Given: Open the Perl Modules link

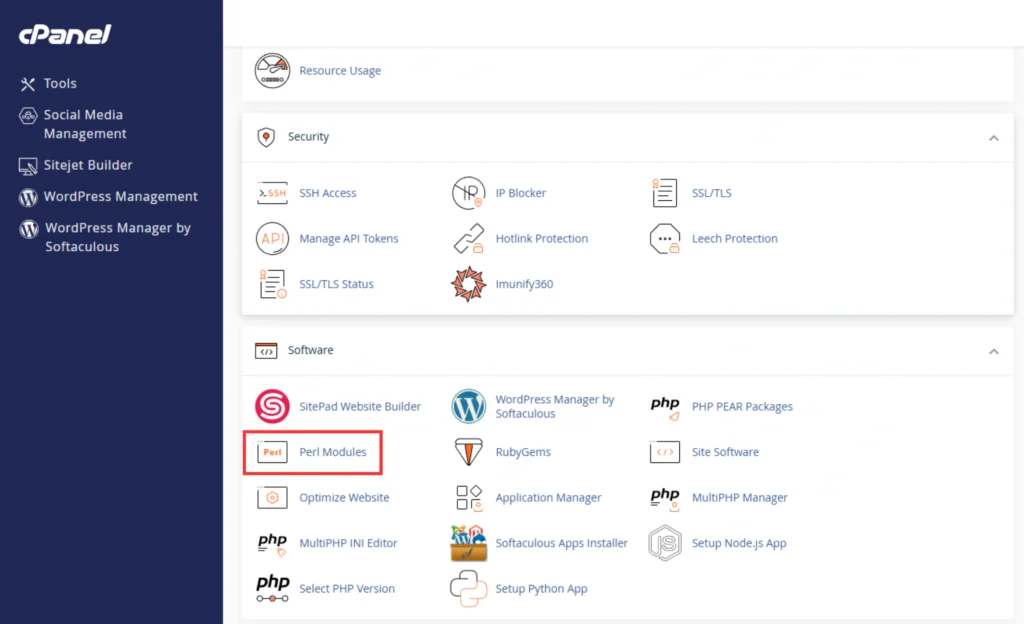Looking at the screenshot, I should (x=333, y=452).
